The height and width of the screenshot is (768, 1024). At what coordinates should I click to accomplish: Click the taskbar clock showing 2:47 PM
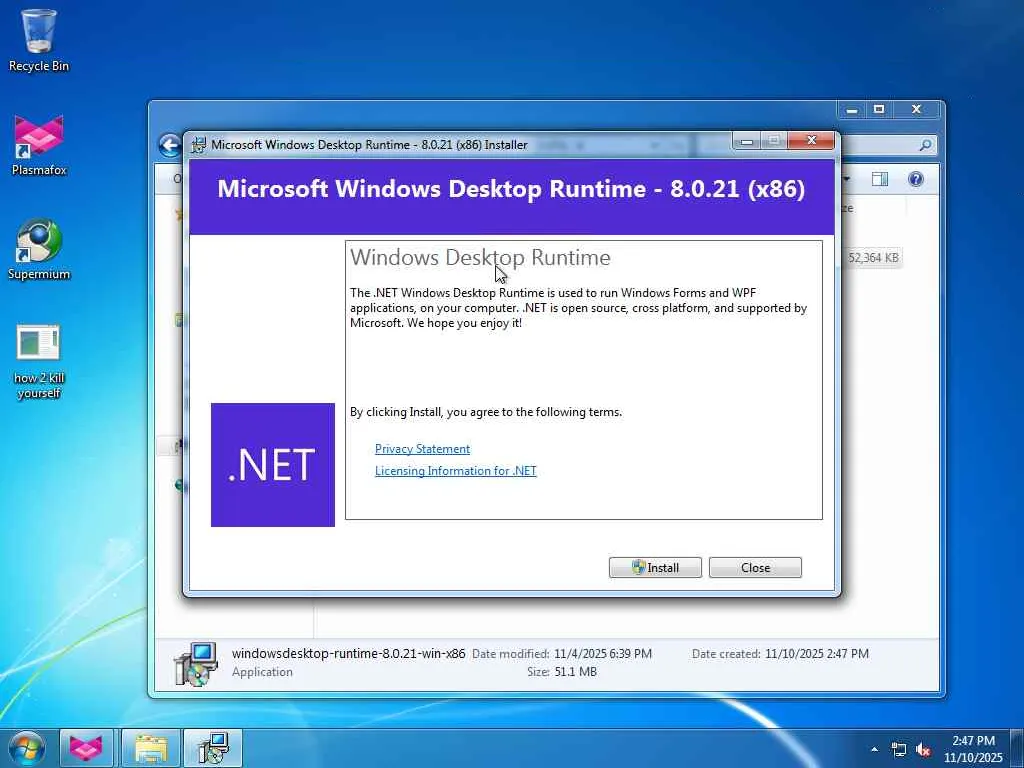973,748
